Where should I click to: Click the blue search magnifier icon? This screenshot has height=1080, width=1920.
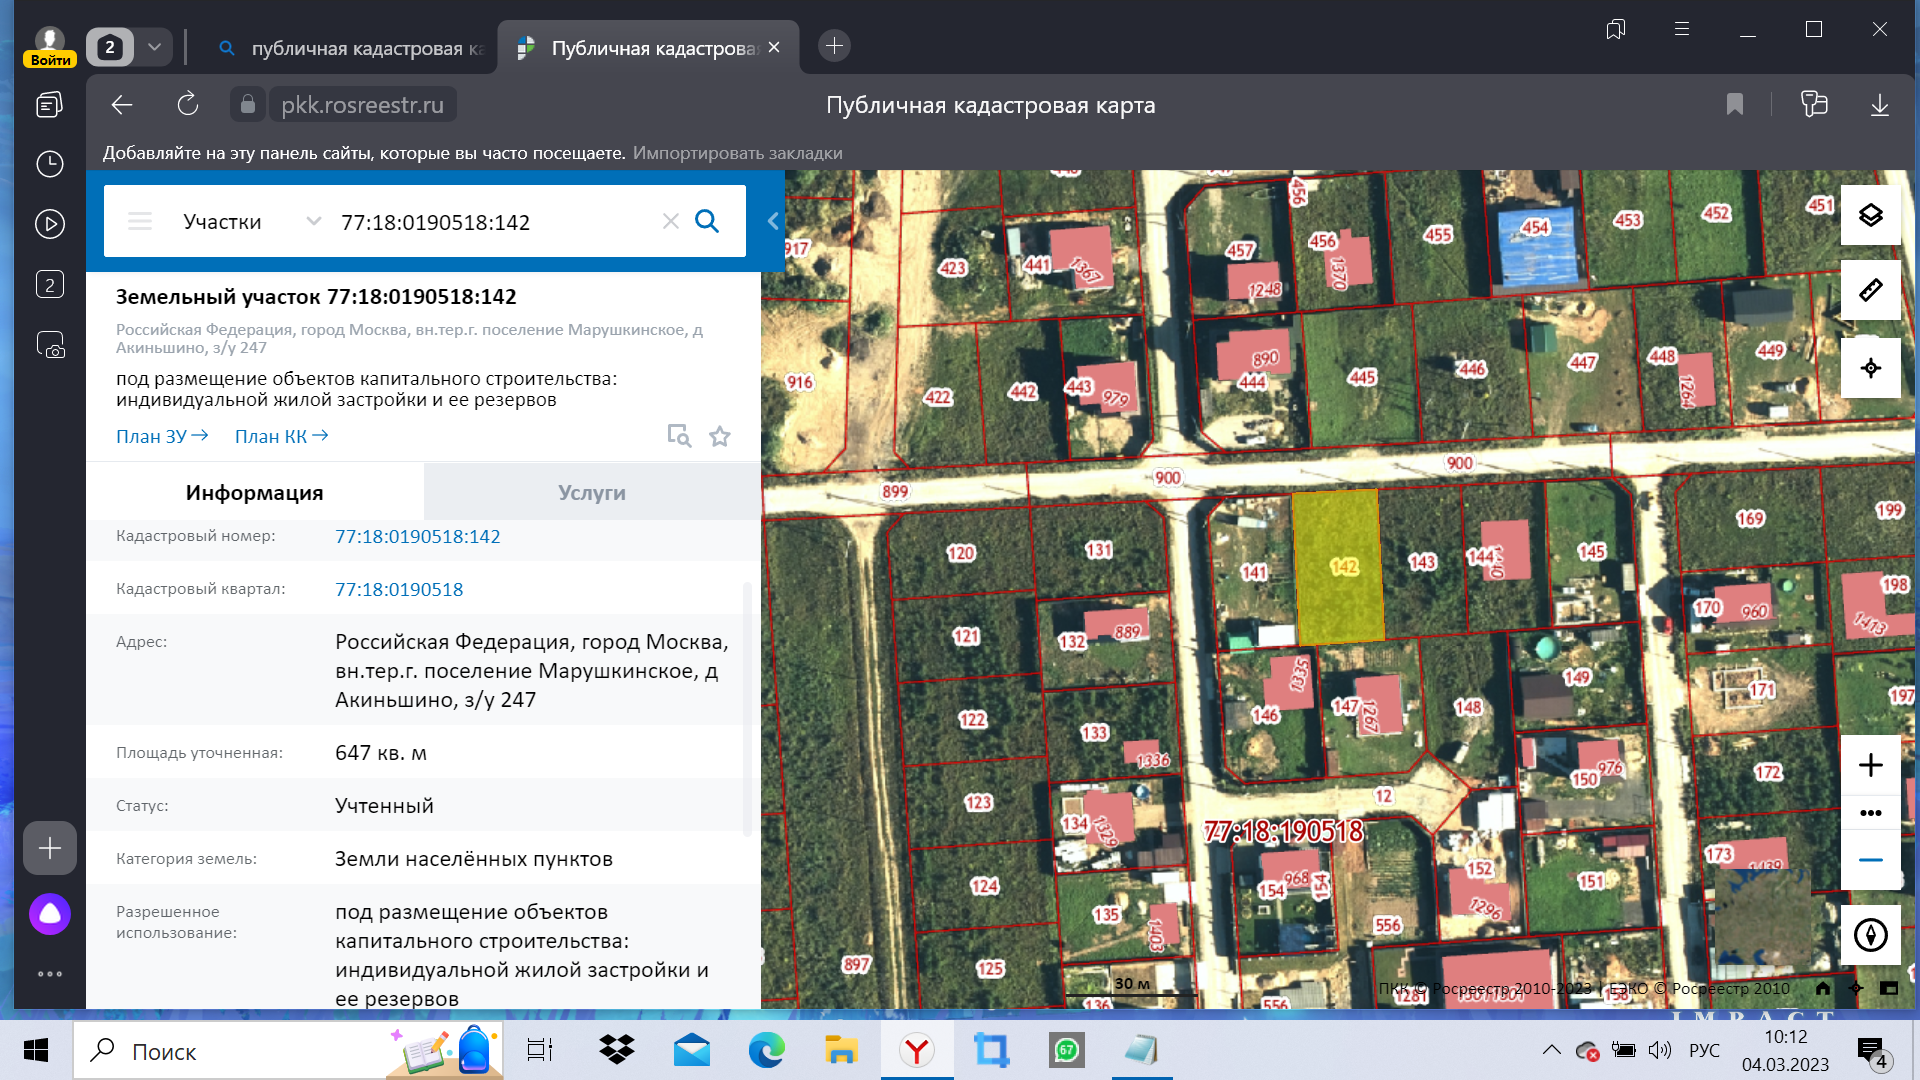(707, 221)
